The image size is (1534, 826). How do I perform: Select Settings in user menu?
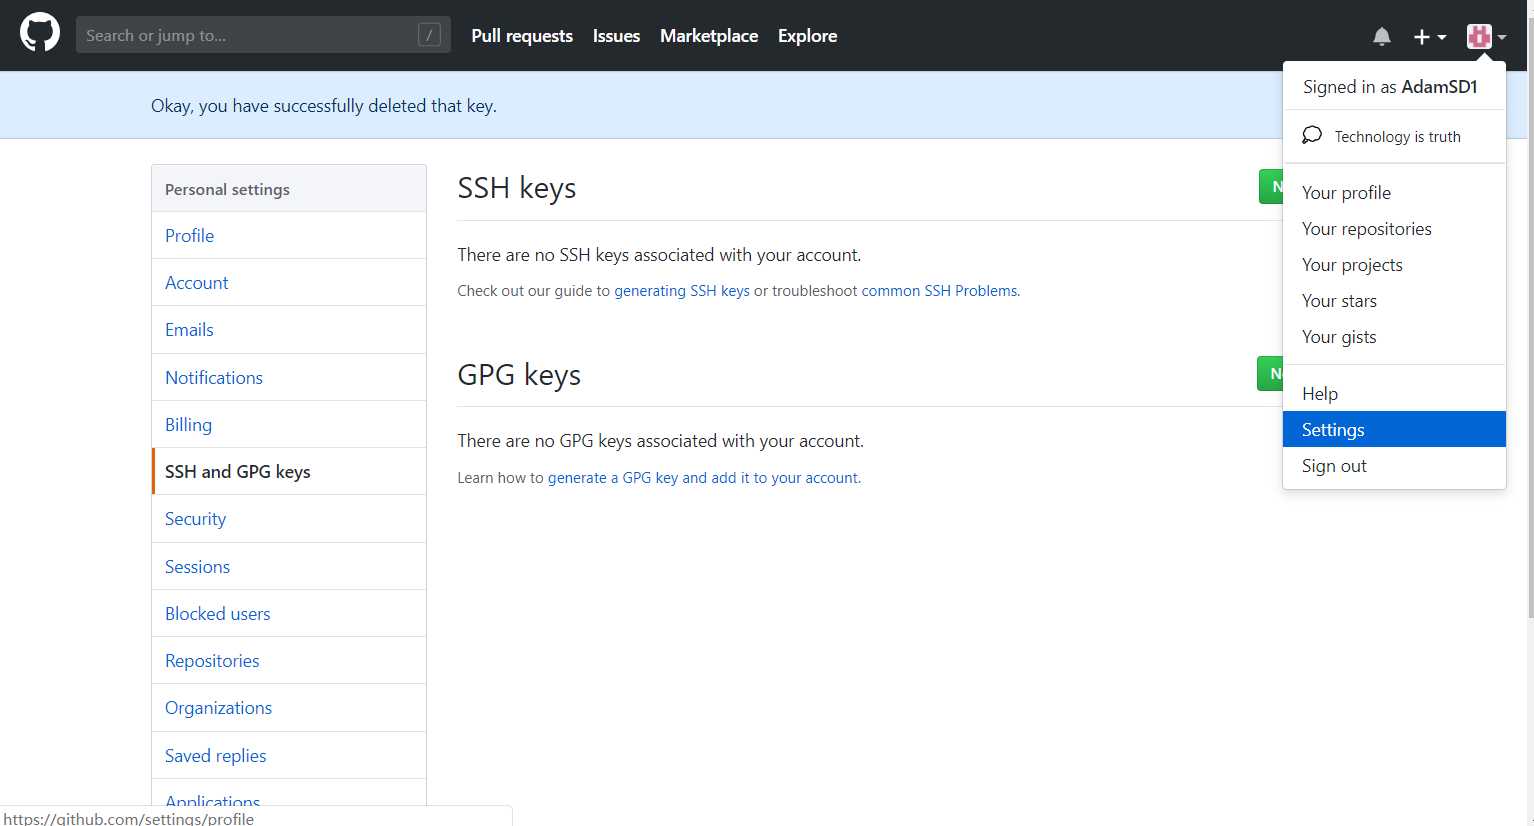[x=1394, y=430]
